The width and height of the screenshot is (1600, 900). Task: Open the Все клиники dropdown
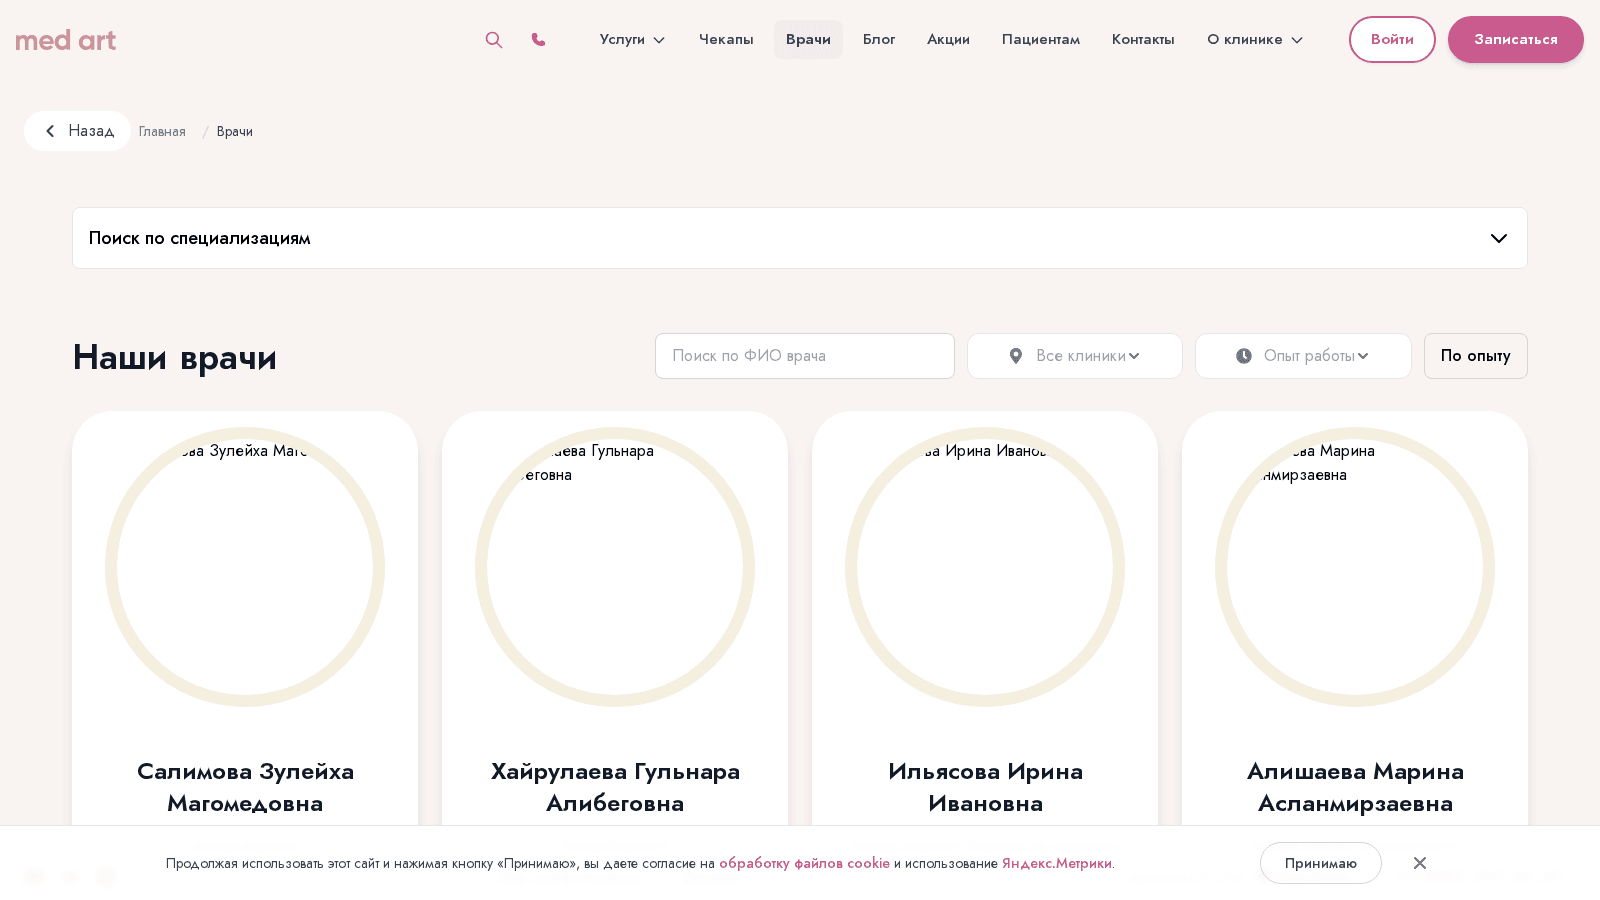pyautogui.click(x=1075, y=356)
